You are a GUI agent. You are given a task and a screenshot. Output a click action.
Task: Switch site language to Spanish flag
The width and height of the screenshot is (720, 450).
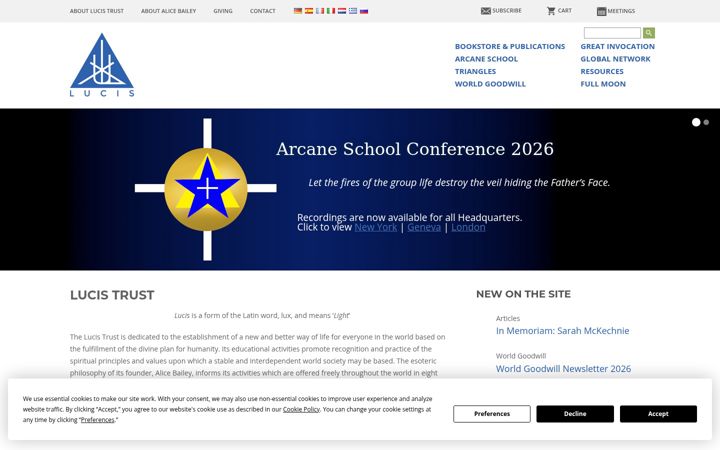click(x=309, y=11)
